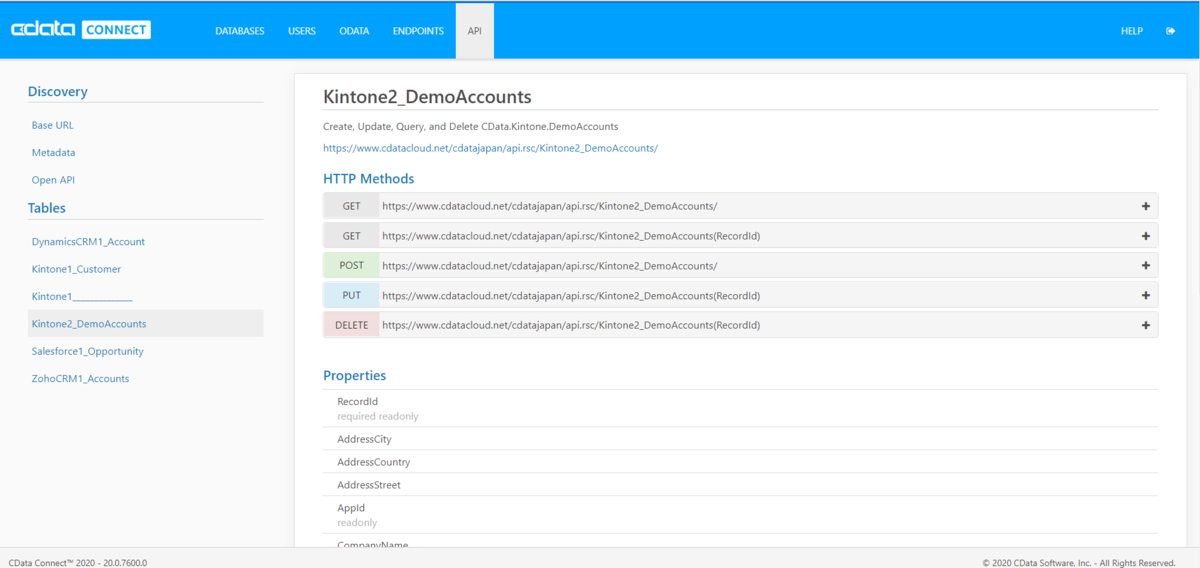Select Kintone1_Customer table

tap(76, 269)
